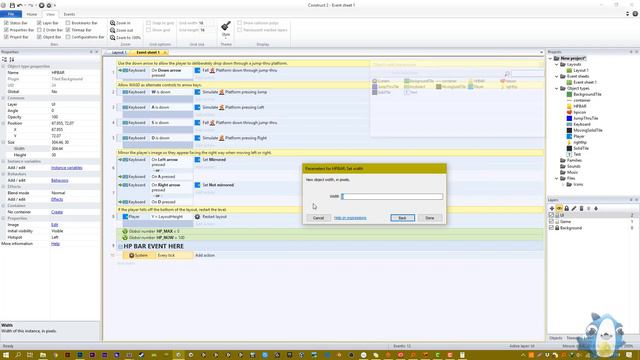Toggle the Tilemap Bar checkbox
Viewport: 640px width, 360px height.
coord(68,30)
